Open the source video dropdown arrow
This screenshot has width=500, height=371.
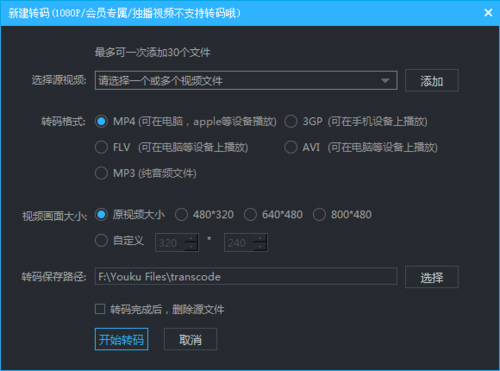point(385,81)
